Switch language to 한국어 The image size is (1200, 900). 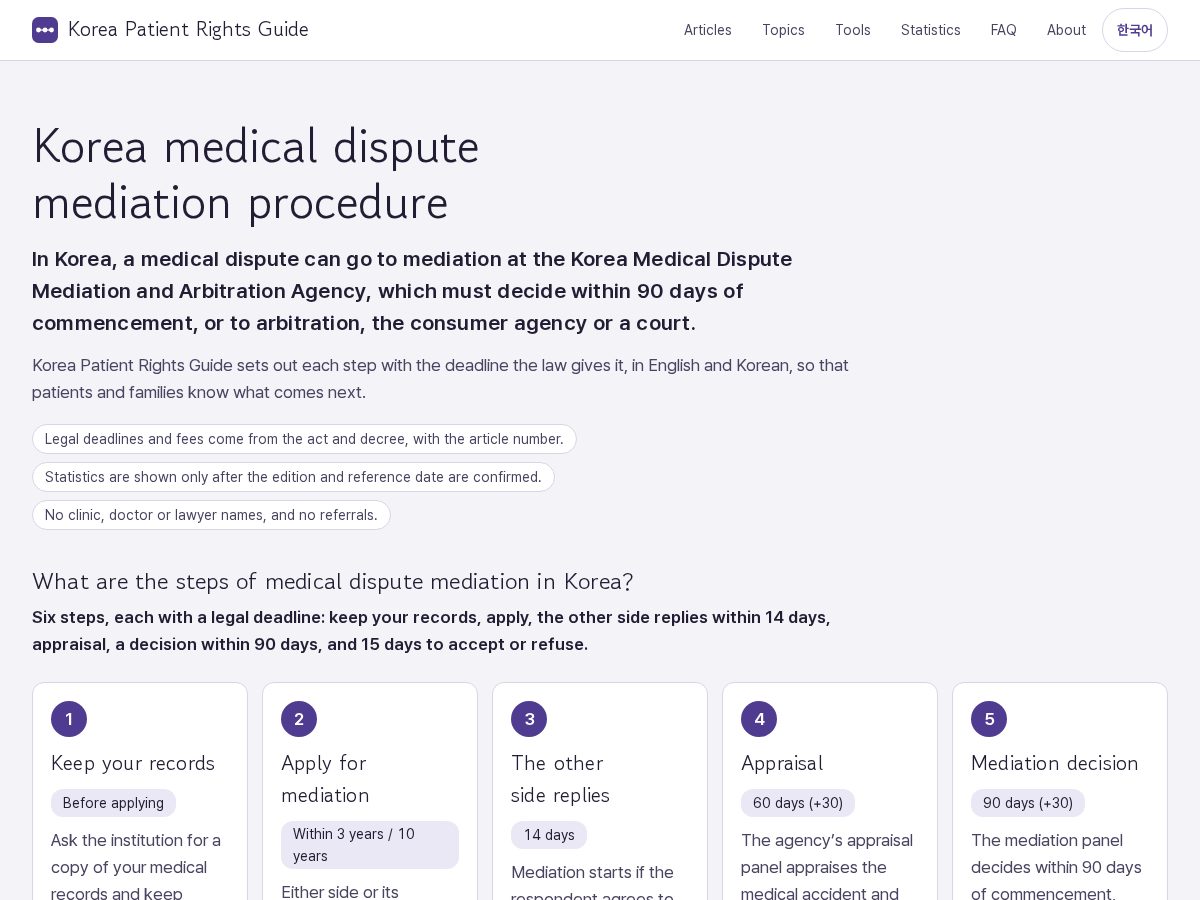pos(1135,30)
